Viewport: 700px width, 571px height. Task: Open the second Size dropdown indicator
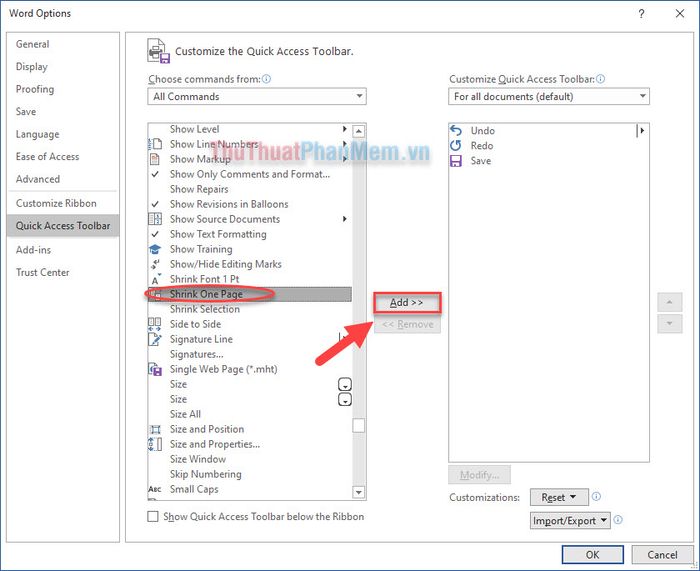point(345,400)
